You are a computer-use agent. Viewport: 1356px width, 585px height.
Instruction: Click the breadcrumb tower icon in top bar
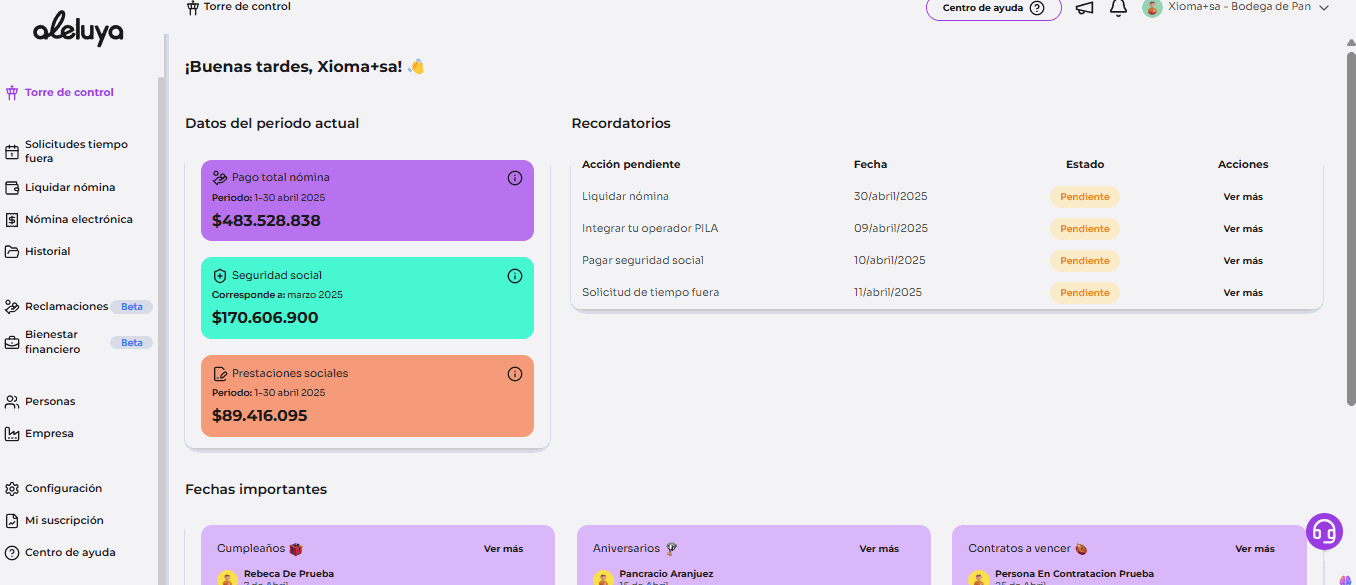coord(193,7)
